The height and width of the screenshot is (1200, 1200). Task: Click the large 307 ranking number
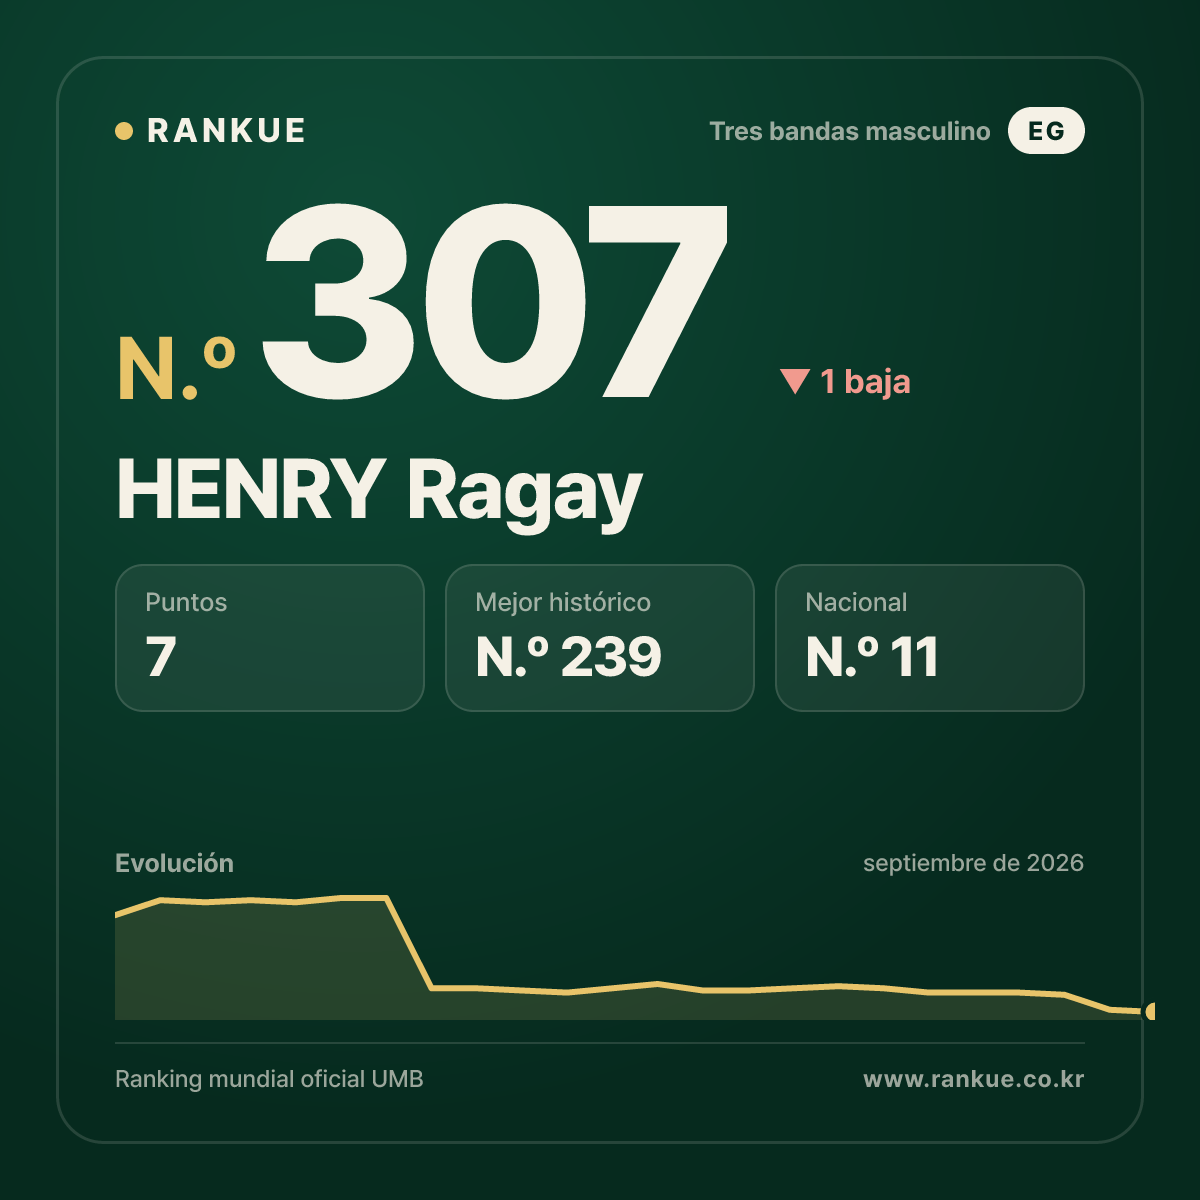496,300
